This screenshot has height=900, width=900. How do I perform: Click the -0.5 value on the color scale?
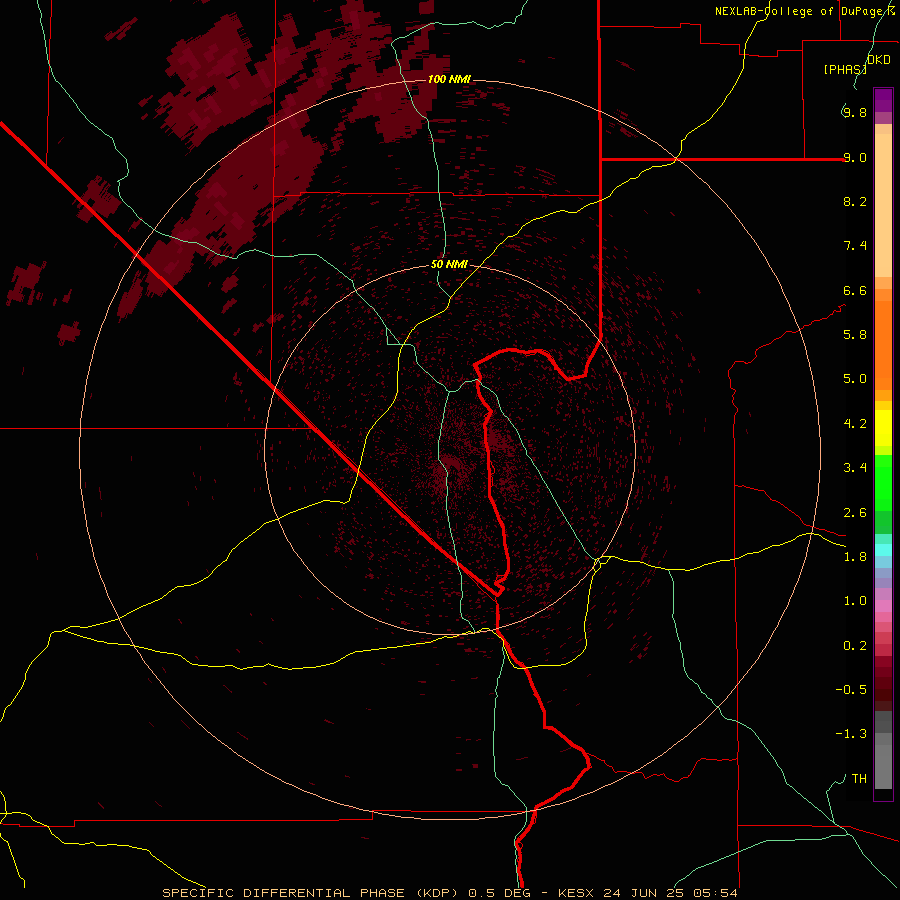coord(851,690)
